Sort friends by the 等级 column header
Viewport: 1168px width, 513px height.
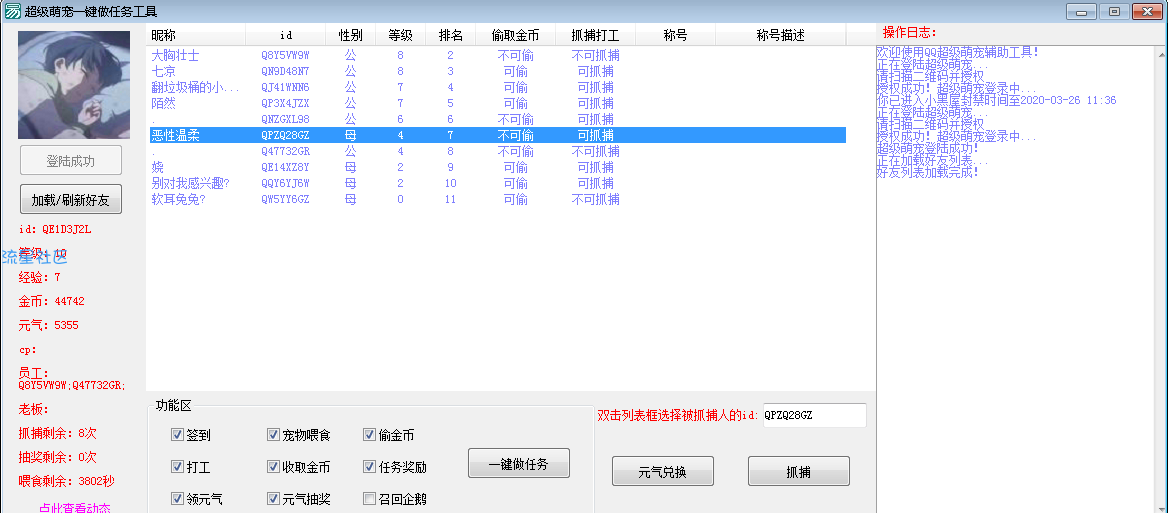400,35
